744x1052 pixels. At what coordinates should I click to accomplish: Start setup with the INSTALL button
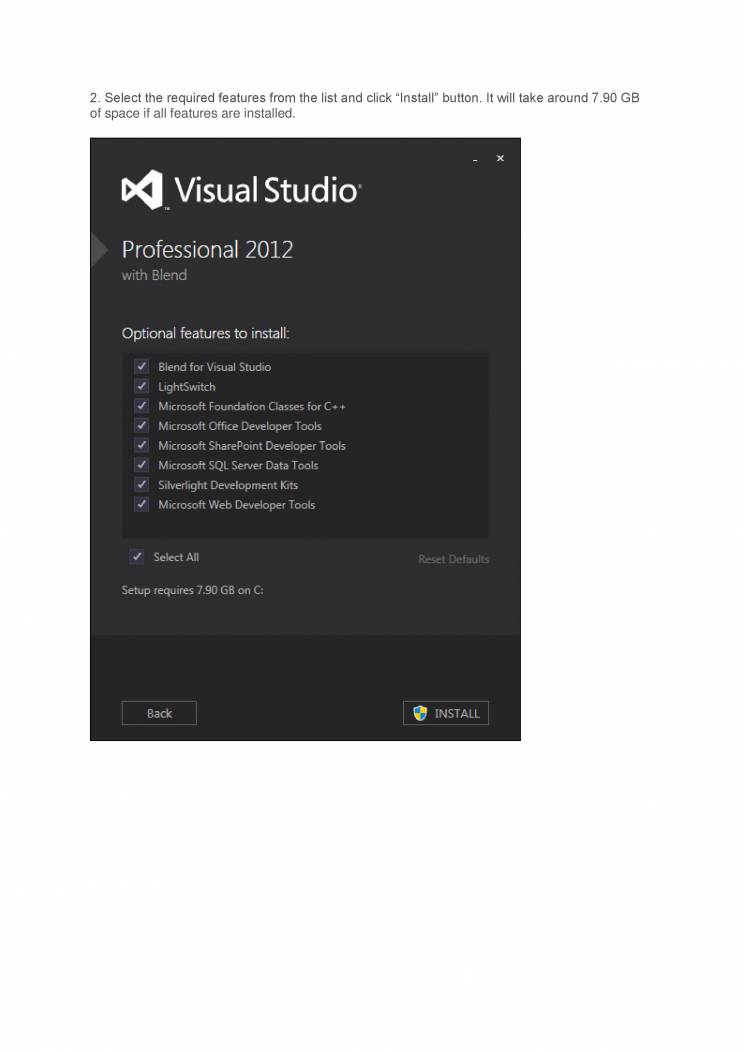446,713
